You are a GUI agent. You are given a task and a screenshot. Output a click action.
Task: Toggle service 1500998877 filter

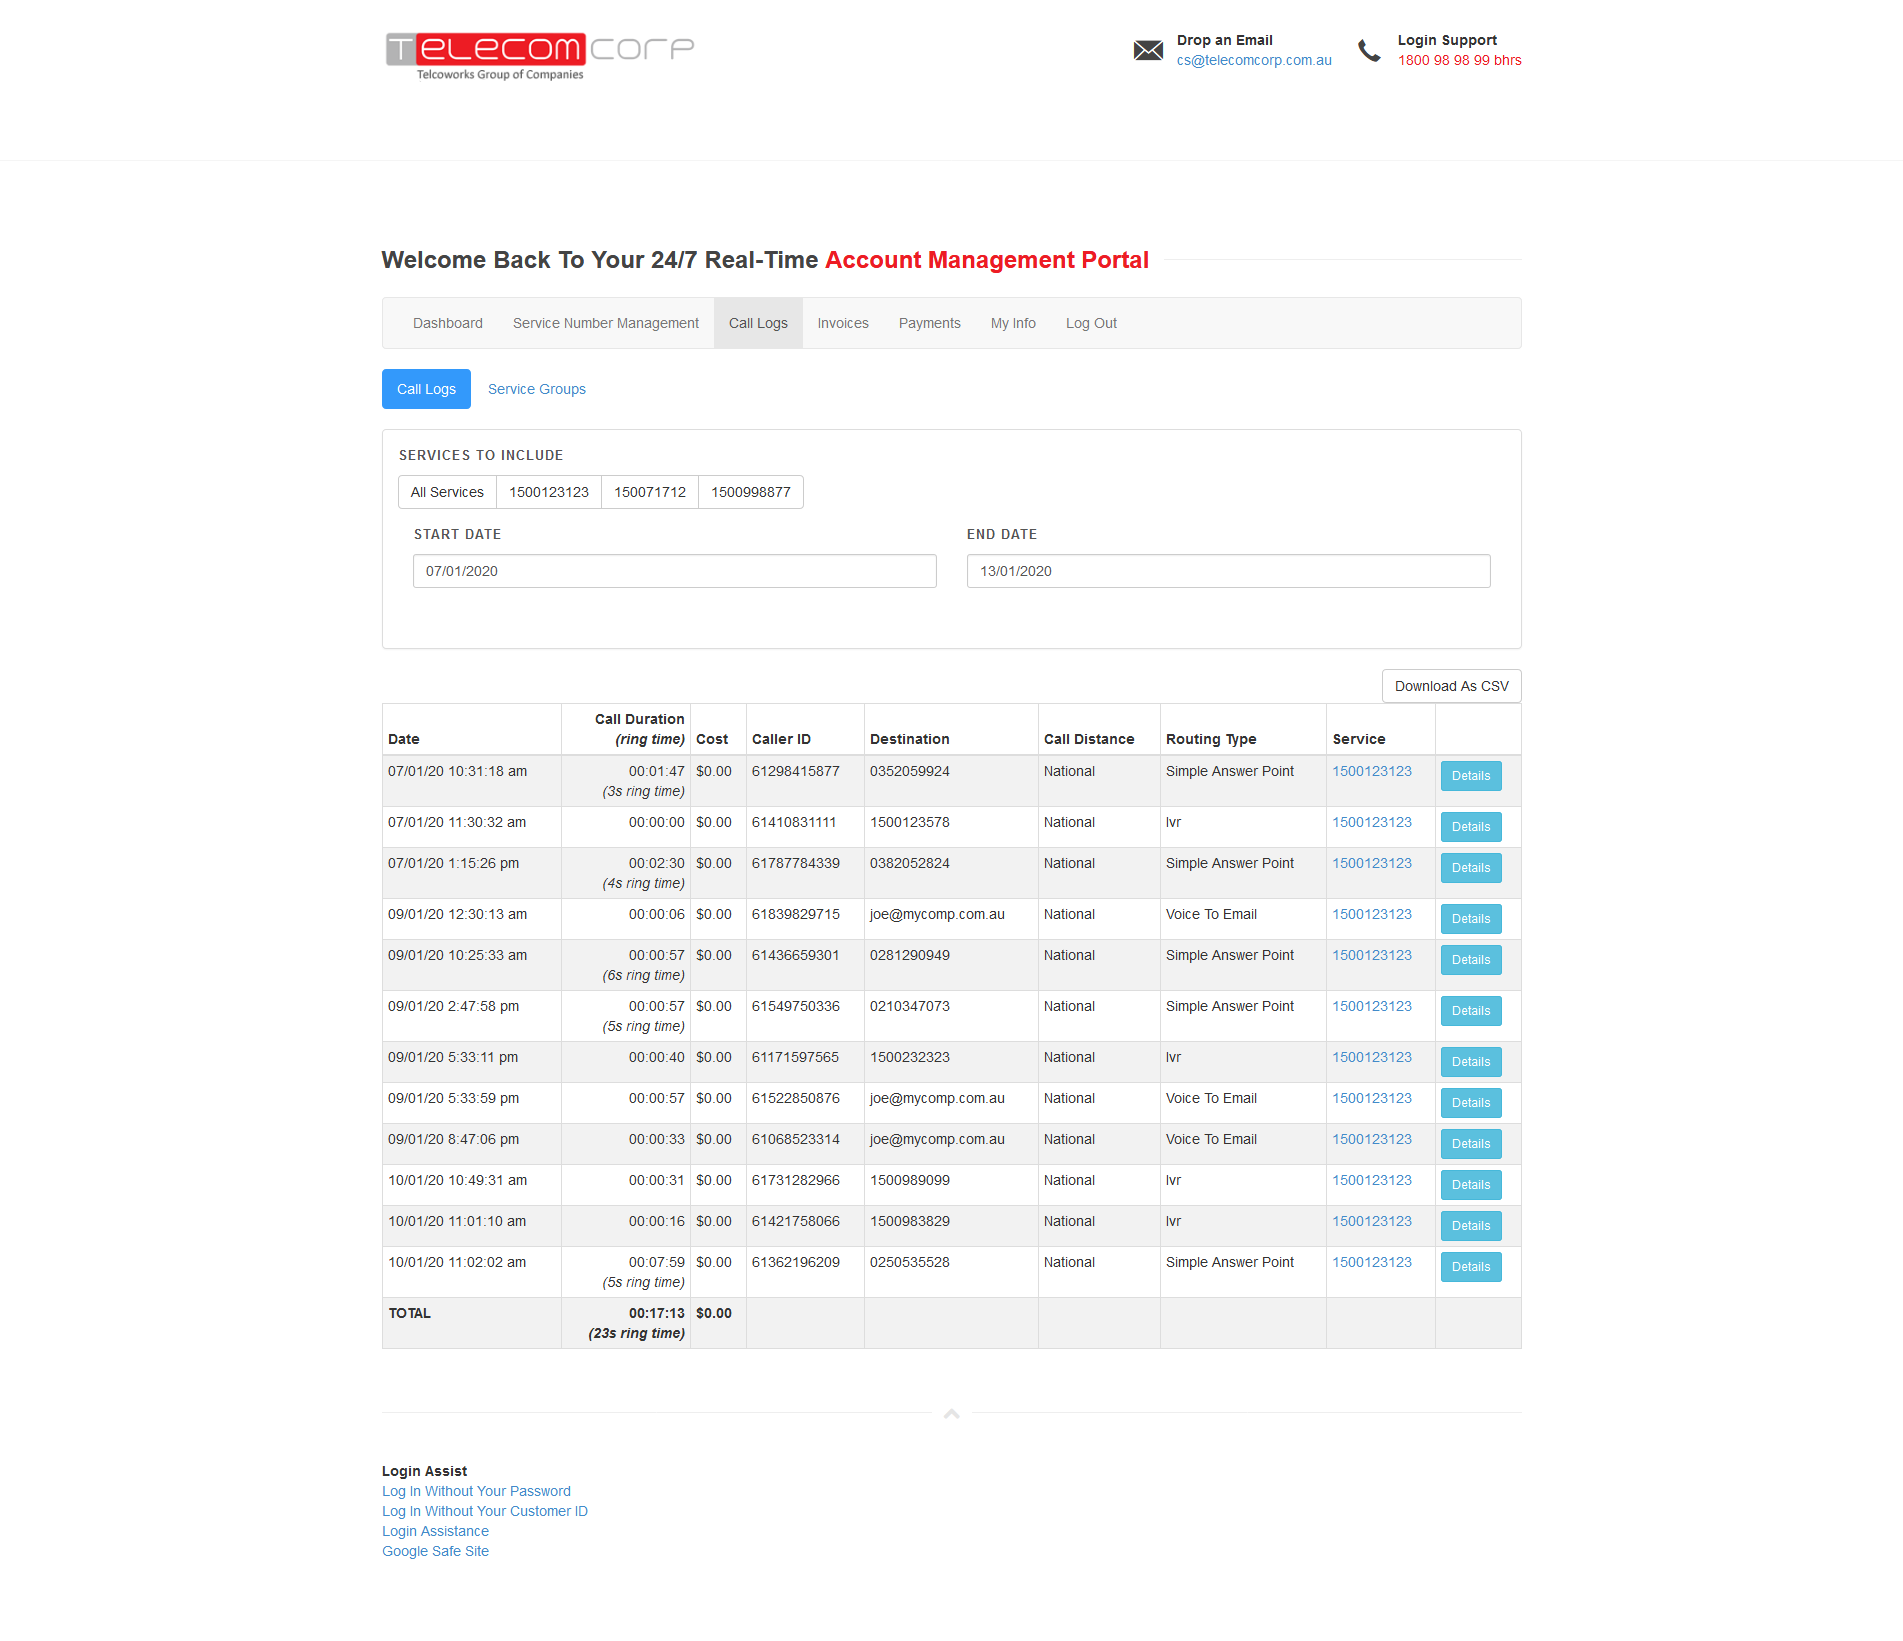(x=750, y=492)
